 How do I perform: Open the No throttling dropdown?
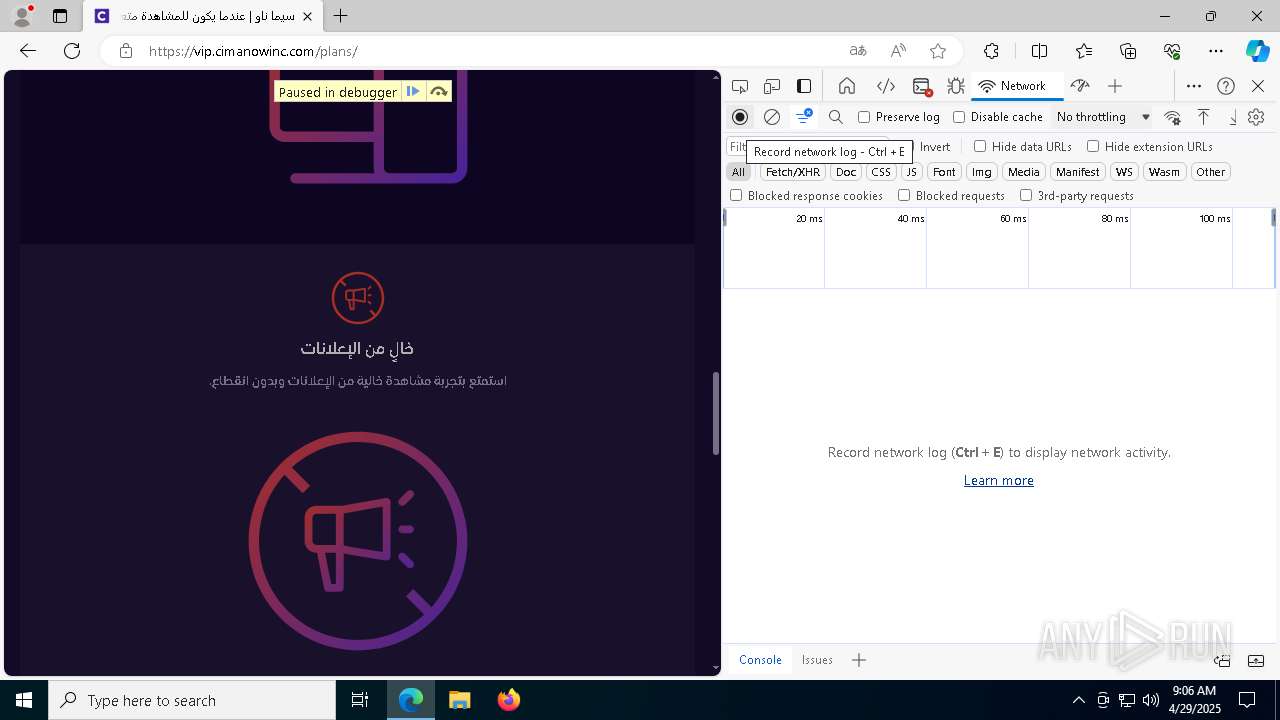click(1103, 117)
